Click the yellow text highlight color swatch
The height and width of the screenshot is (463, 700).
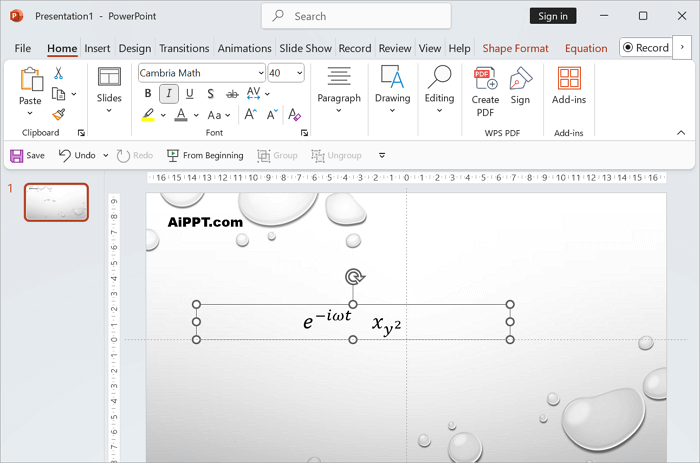click(148, 115)
